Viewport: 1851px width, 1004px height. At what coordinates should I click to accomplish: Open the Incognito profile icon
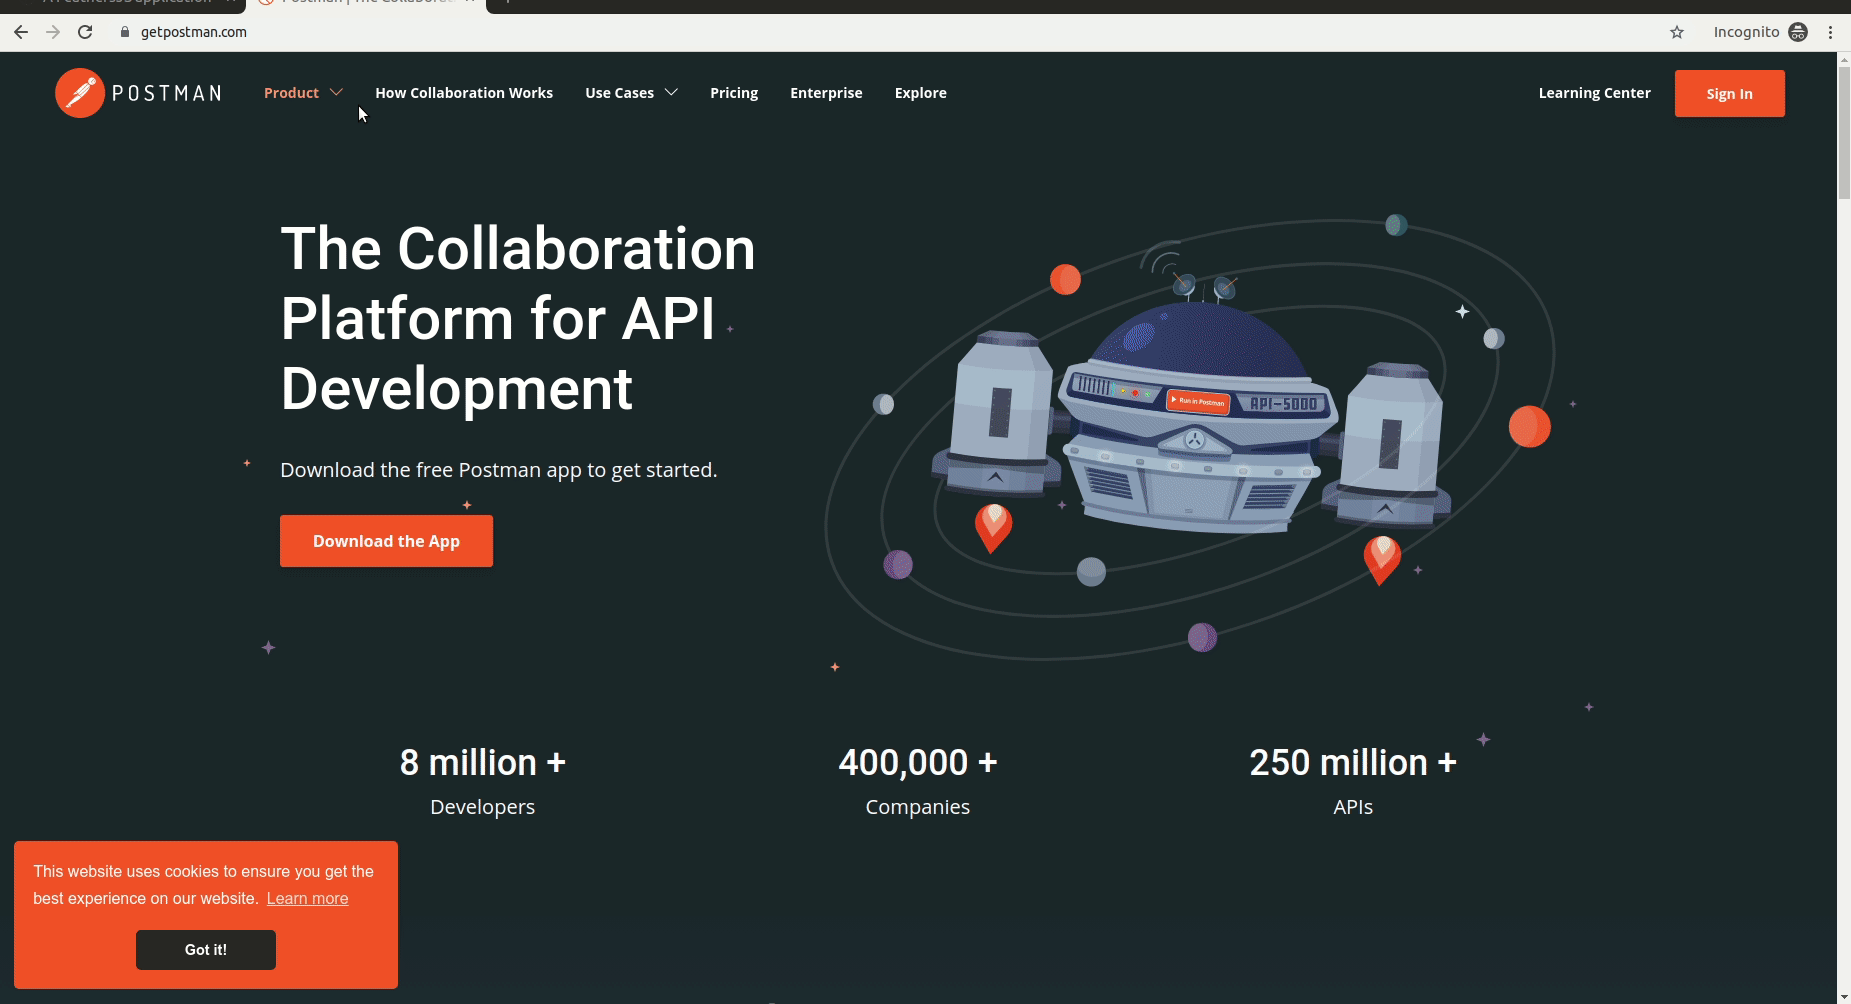click(x=1798, y=32)
